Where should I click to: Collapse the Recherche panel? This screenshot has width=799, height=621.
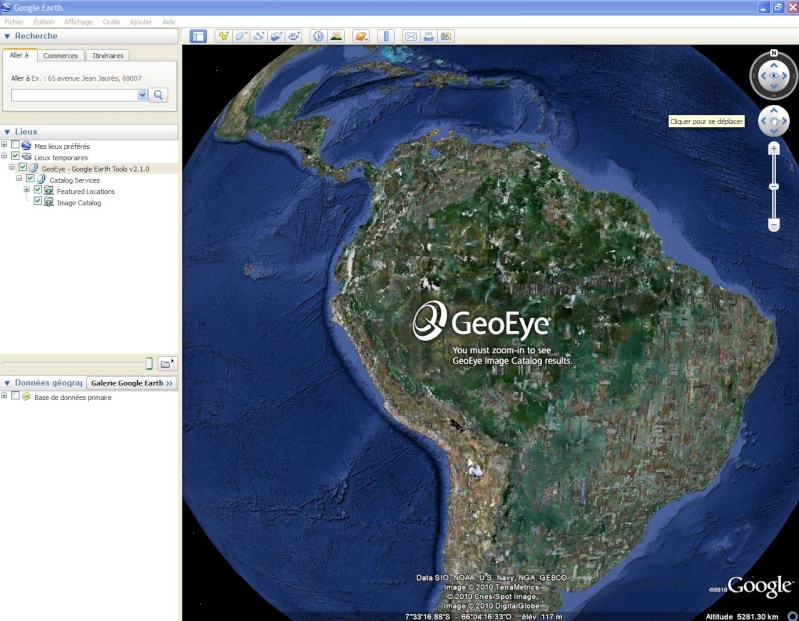coord(7,36)
